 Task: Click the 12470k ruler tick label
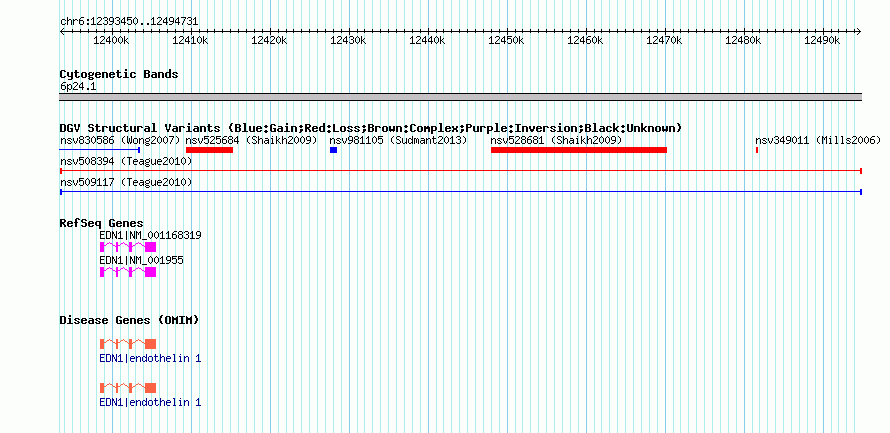tap(665, 40)
